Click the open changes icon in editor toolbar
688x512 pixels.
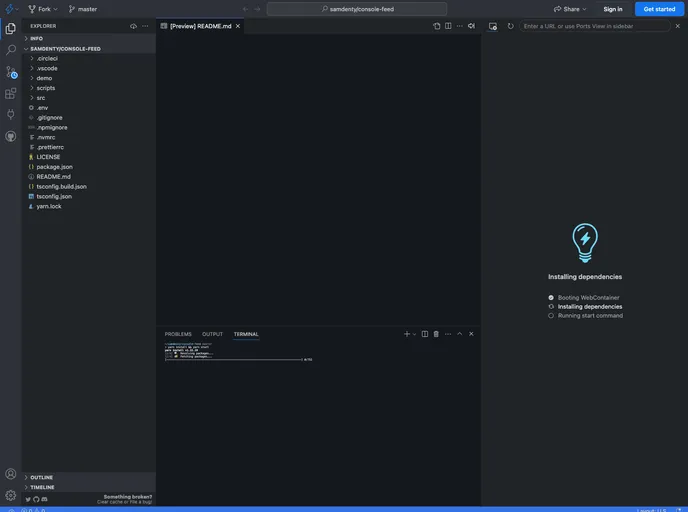(x=436, y=26)
